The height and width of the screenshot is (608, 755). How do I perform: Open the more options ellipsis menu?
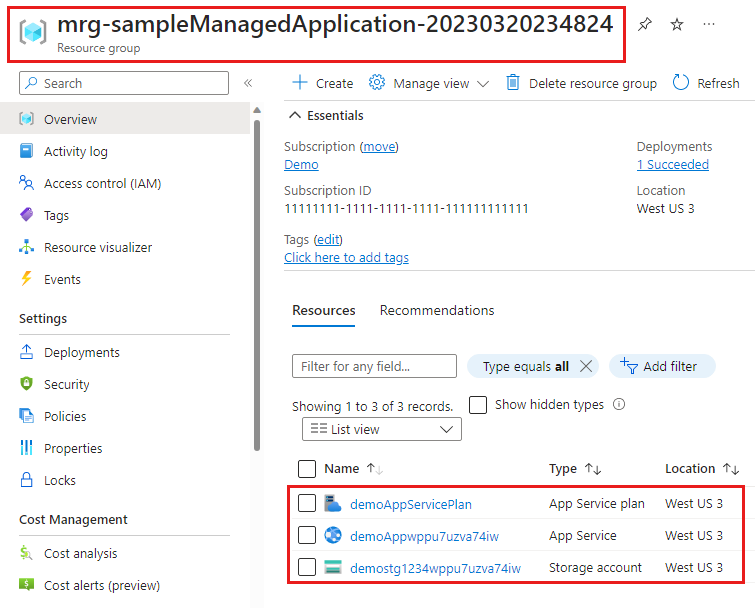[x=709, y=25]
